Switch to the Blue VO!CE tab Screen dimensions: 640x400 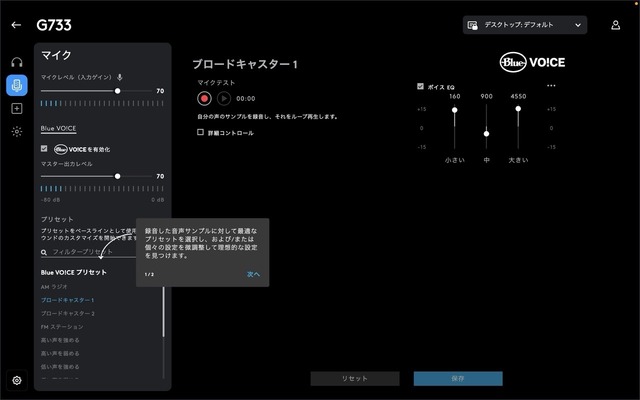click(x=58, y=128)
